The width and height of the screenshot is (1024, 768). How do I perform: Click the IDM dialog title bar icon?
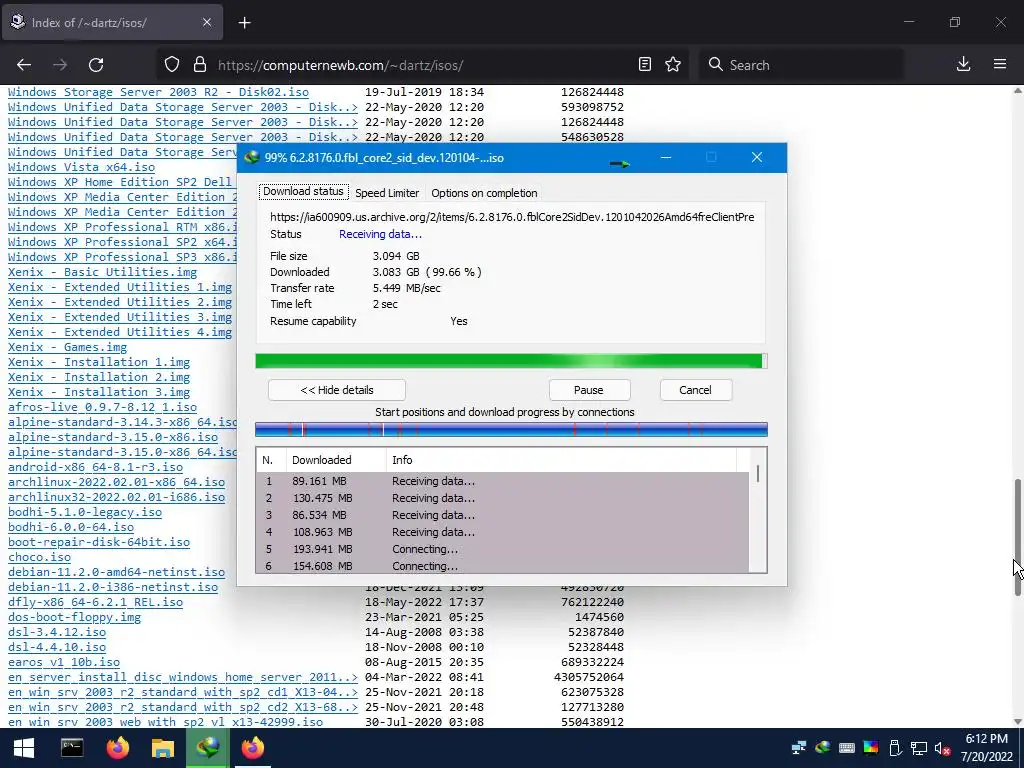tap(251, 157)
